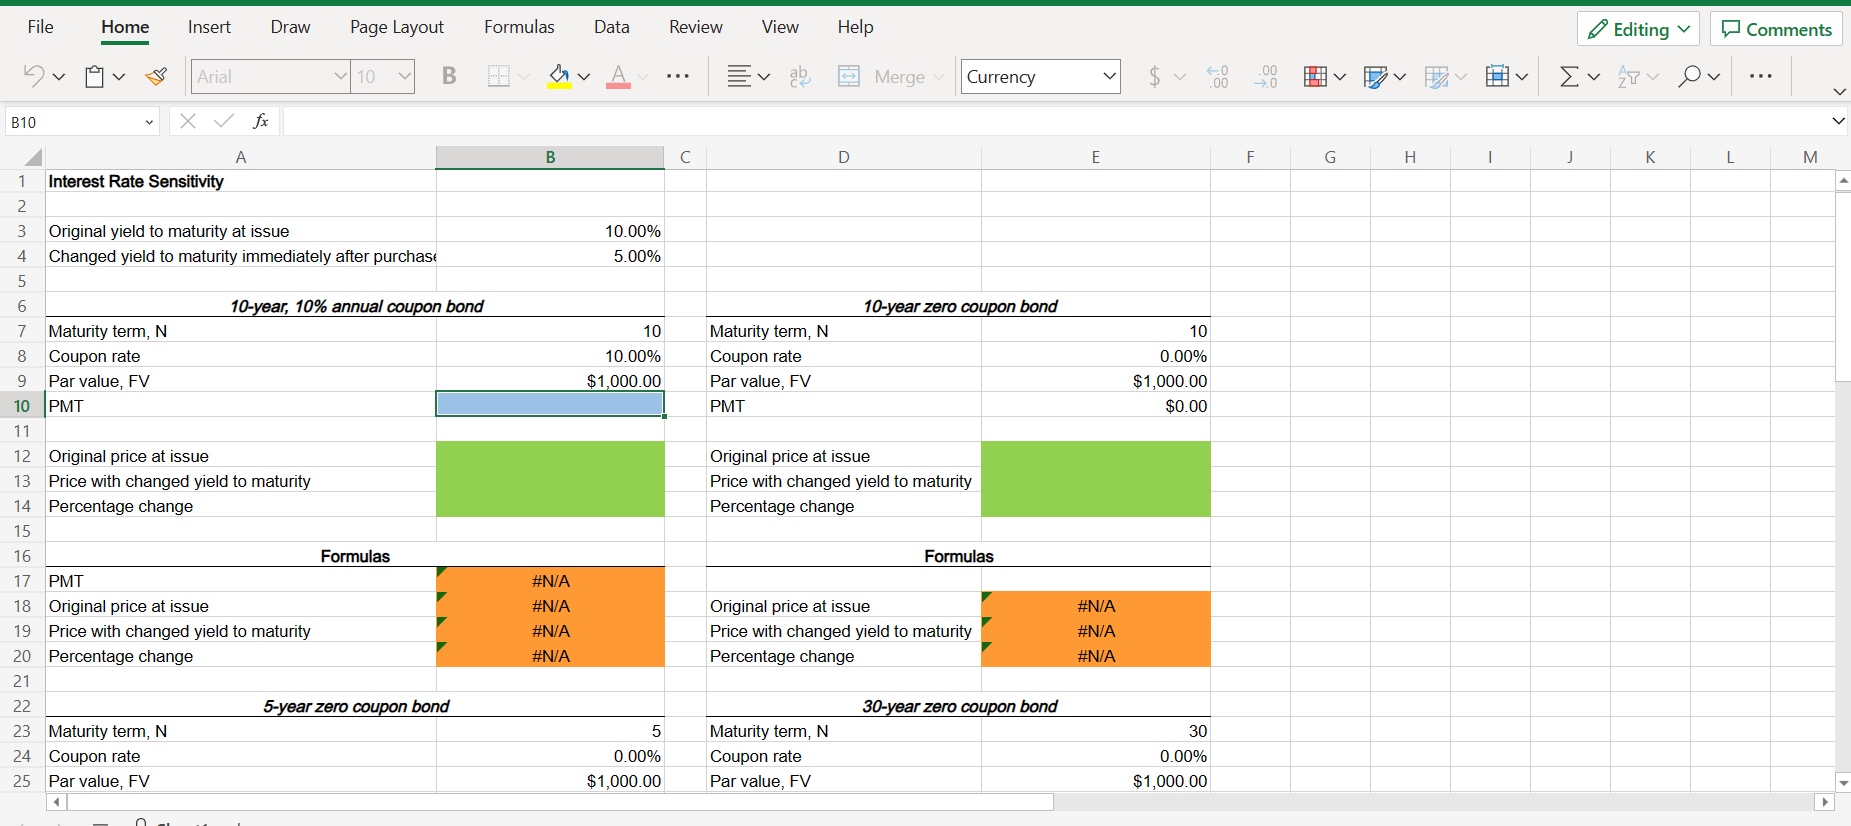Select the Format Painter brush
Viewport: 1851px width, 826px height.
pyautogui.click(x=156, y=76)
